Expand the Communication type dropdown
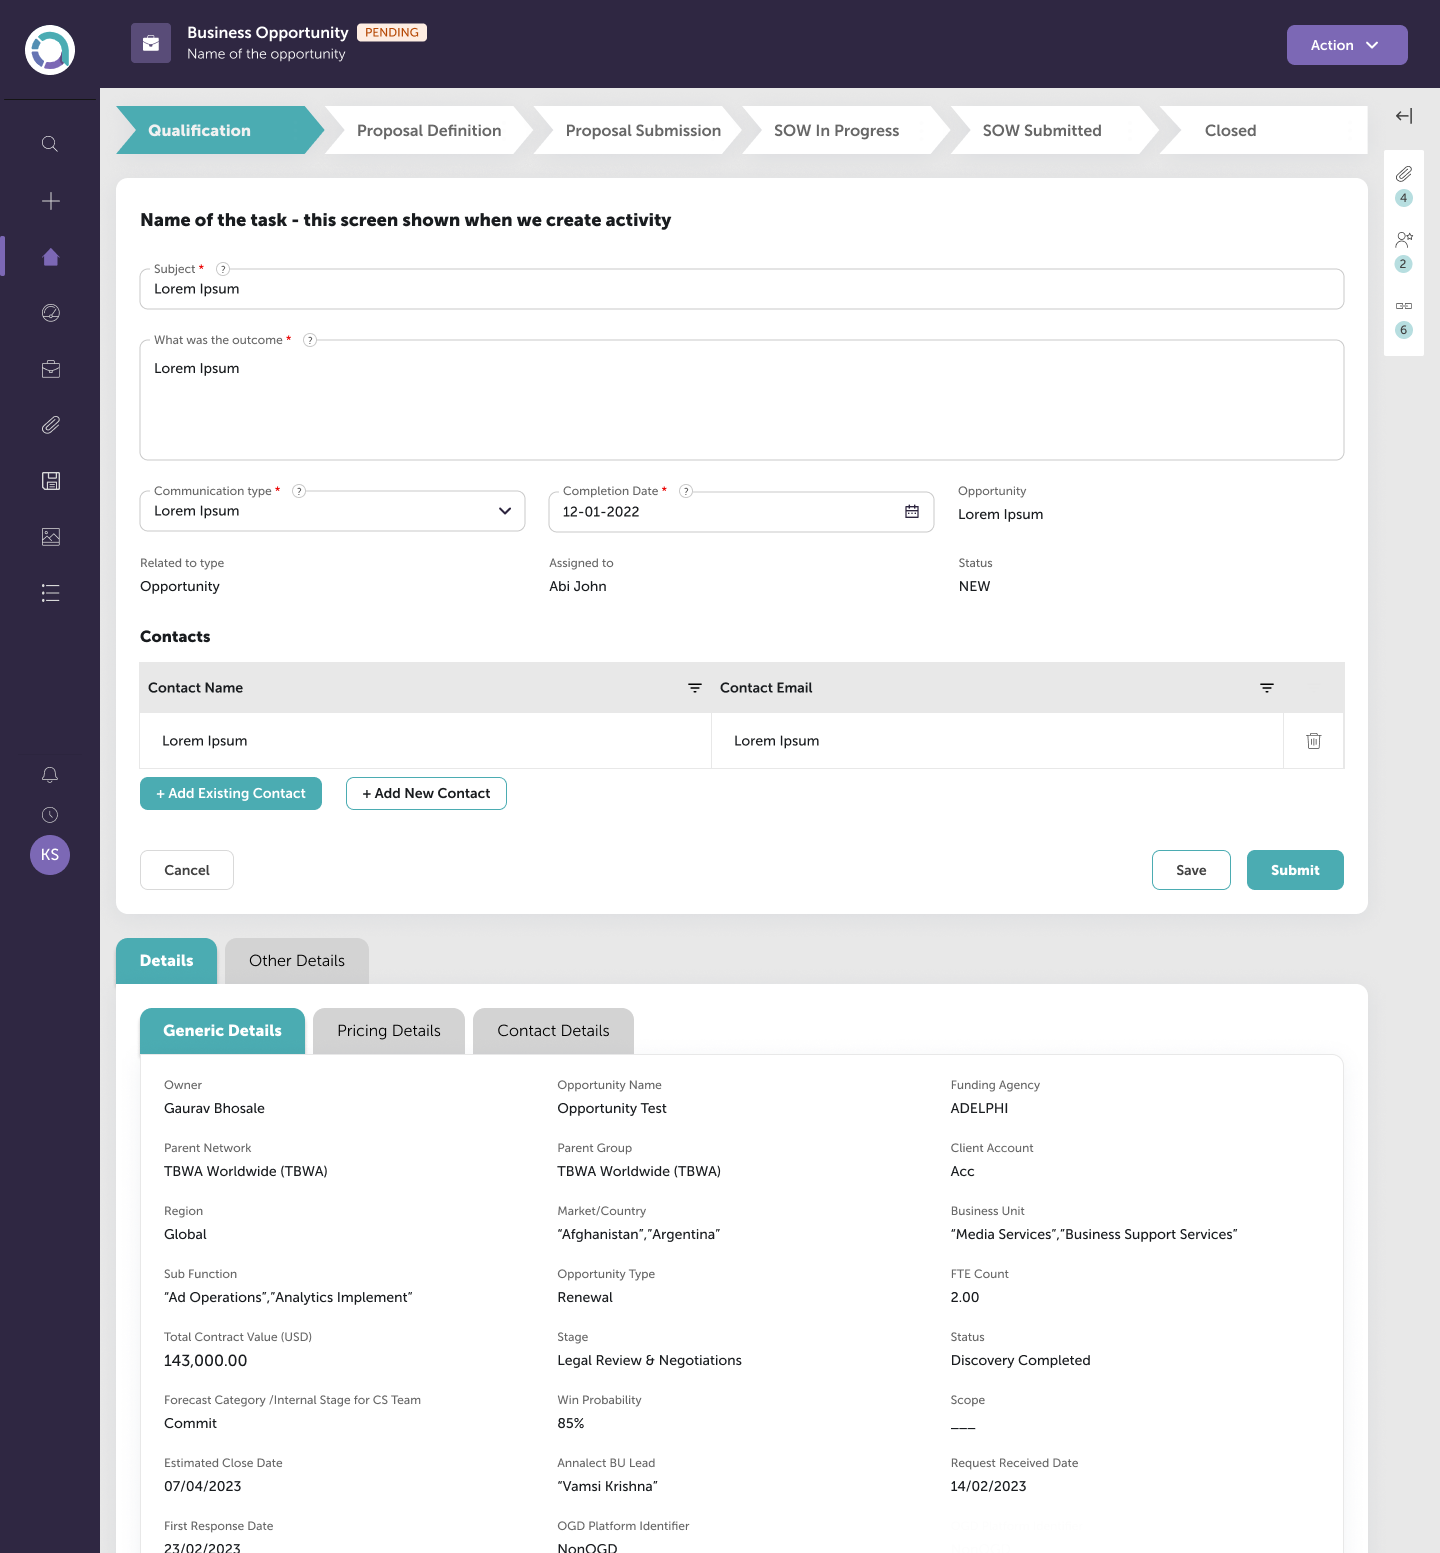Image resolution: width=1440 pixels, height=1553 pixels. point(504,511)
